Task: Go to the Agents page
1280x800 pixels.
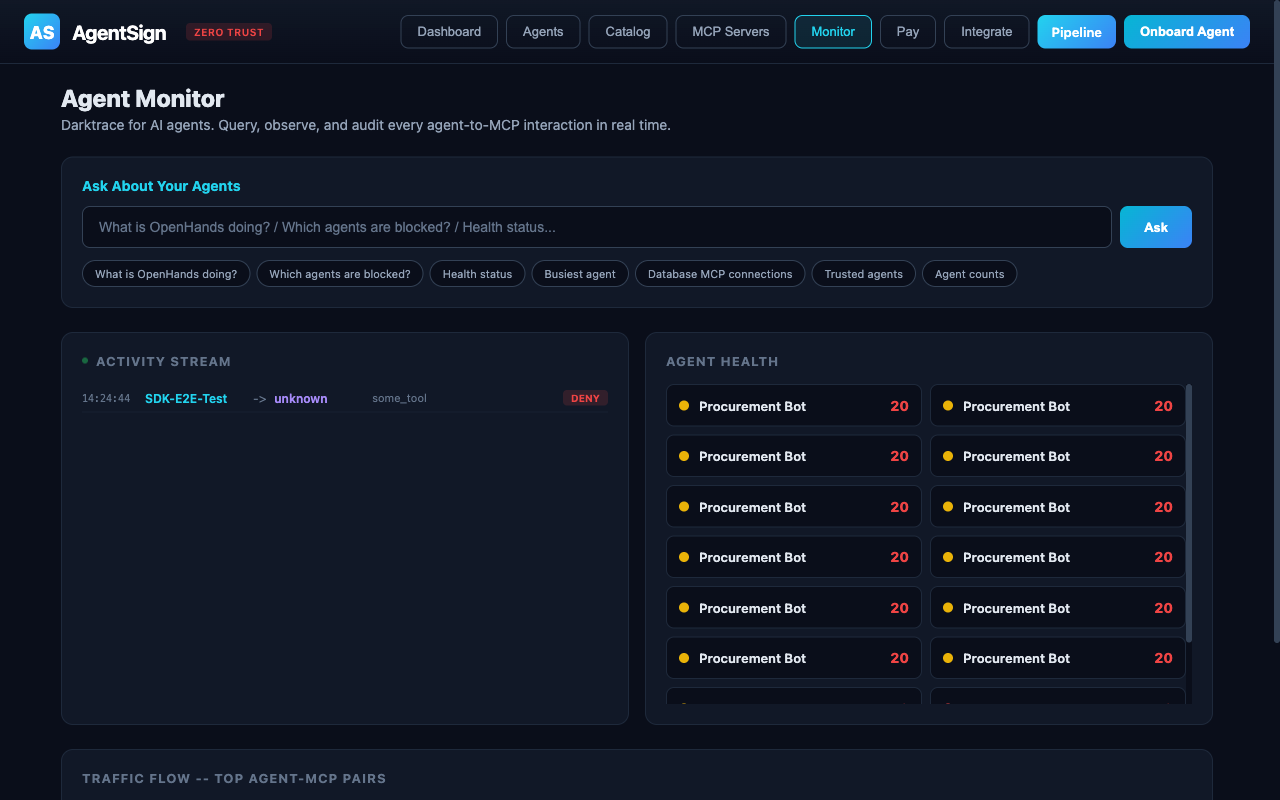Action: click(543, 32)
